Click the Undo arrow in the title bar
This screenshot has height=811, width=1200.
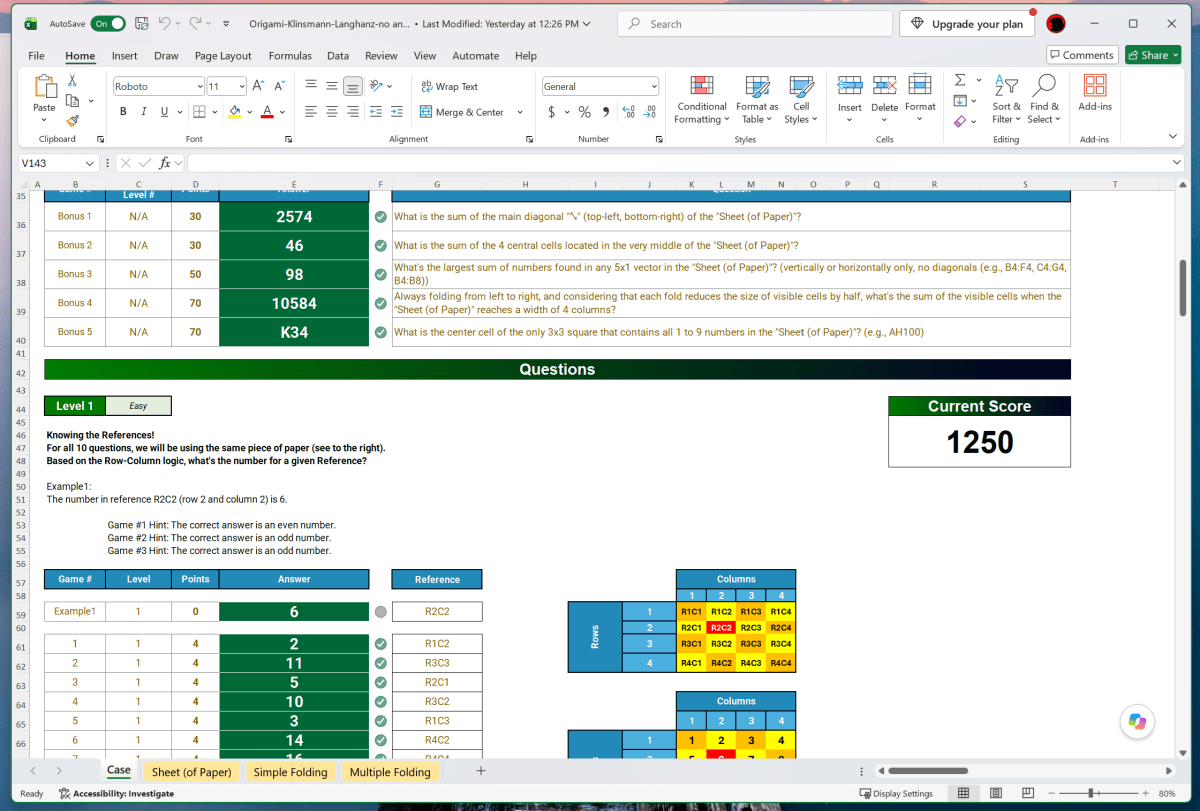[166, 23]
